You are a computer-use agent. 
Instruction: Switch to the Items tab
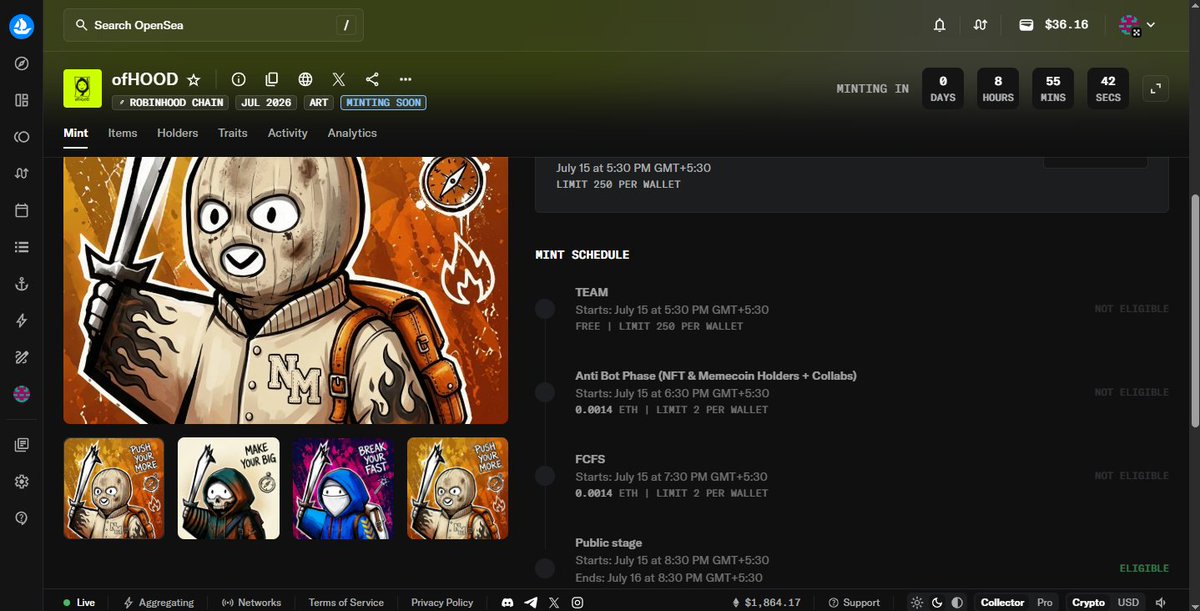[x=123, y=133]
